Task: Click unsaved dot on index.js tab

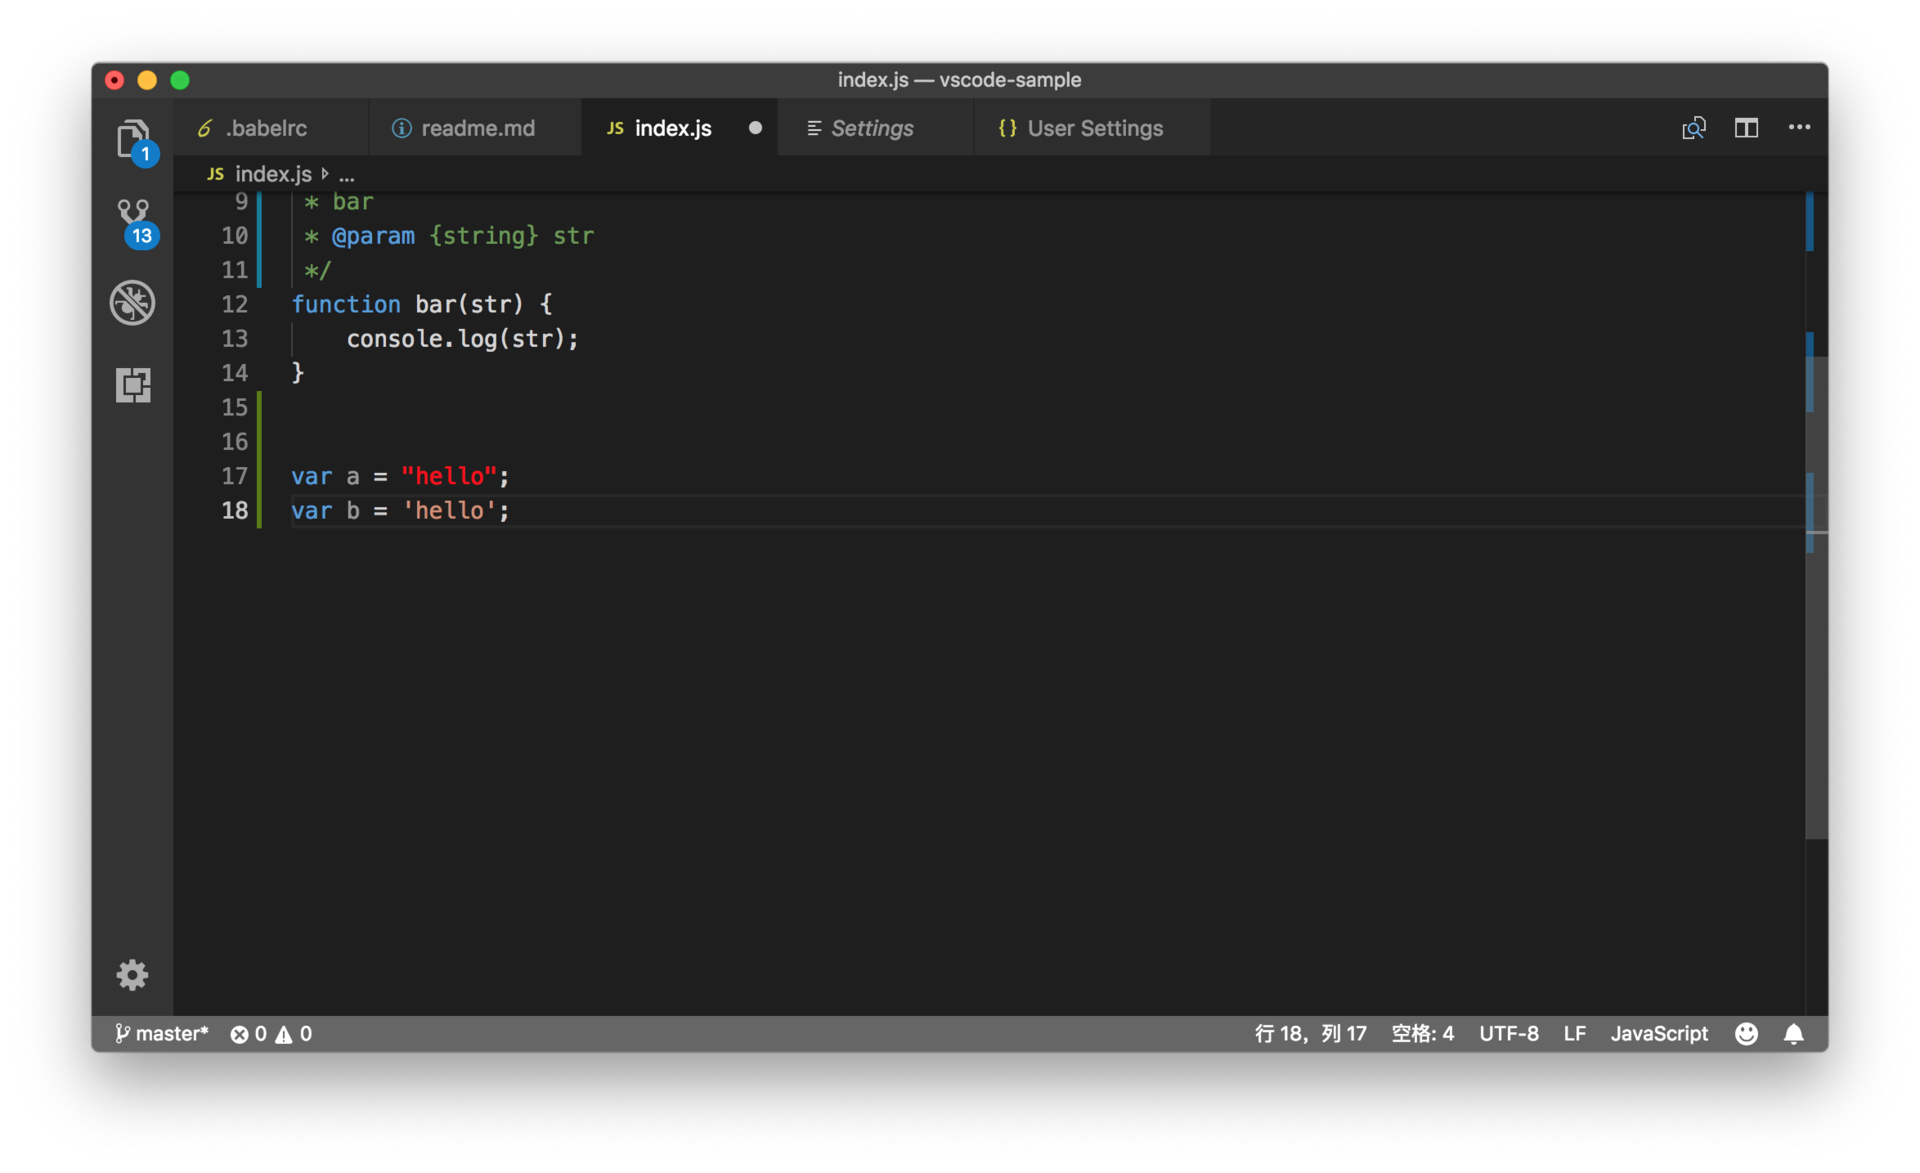Action: 755,128
